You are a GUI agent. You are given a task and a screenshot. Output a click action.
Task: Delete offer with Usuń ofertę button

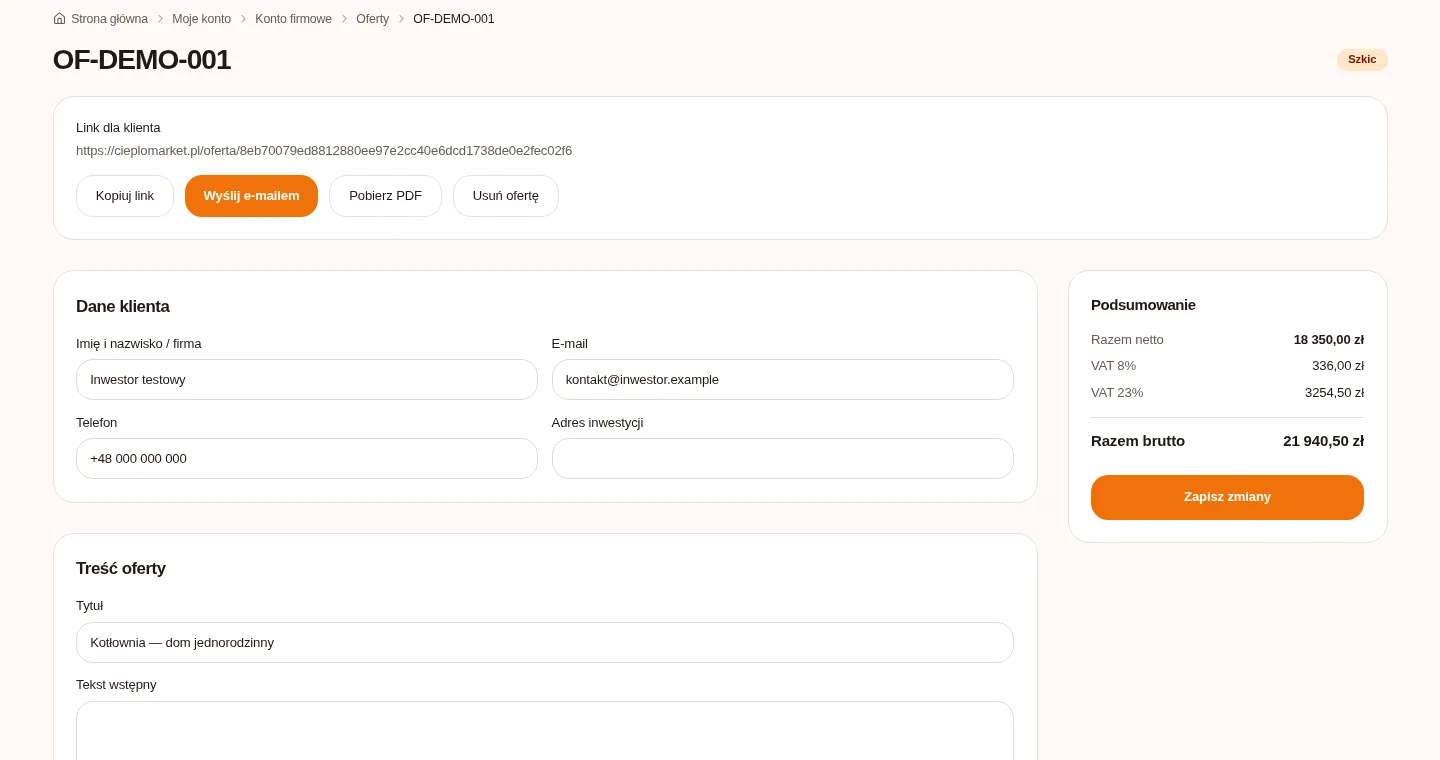[x=506, y=196]
